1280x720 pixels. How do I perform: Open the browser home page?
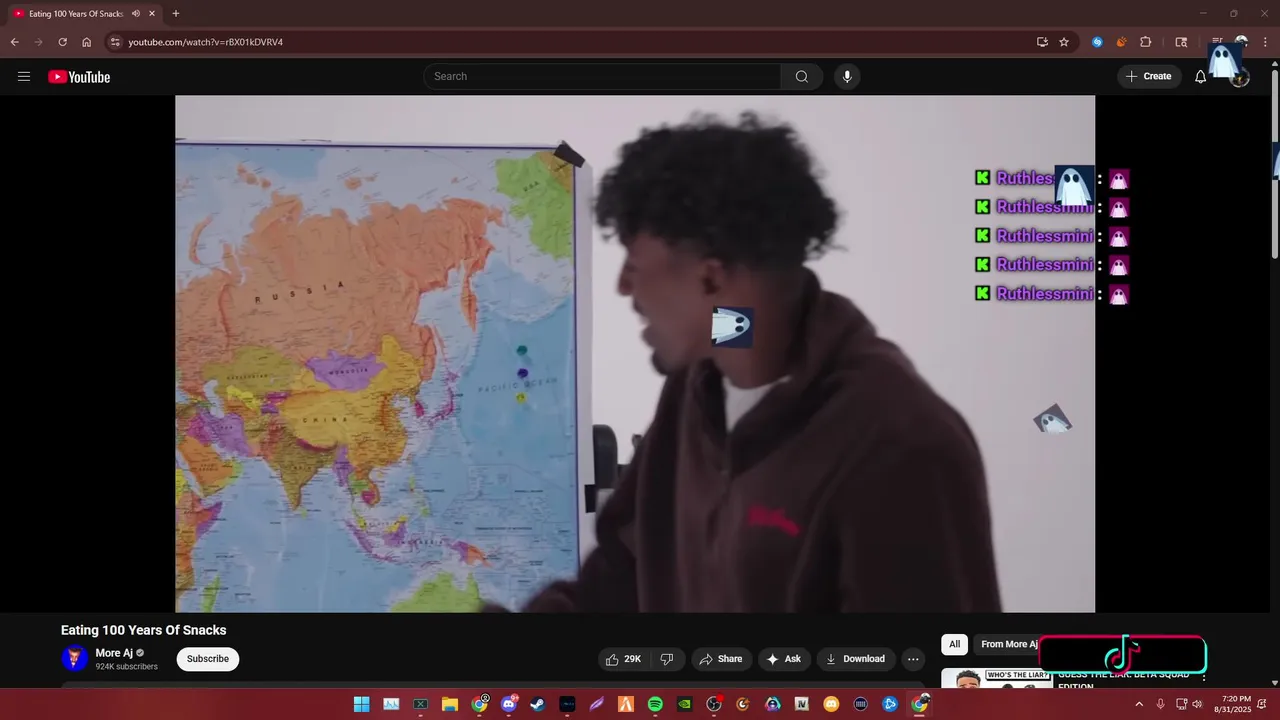(x=86, y=42)
